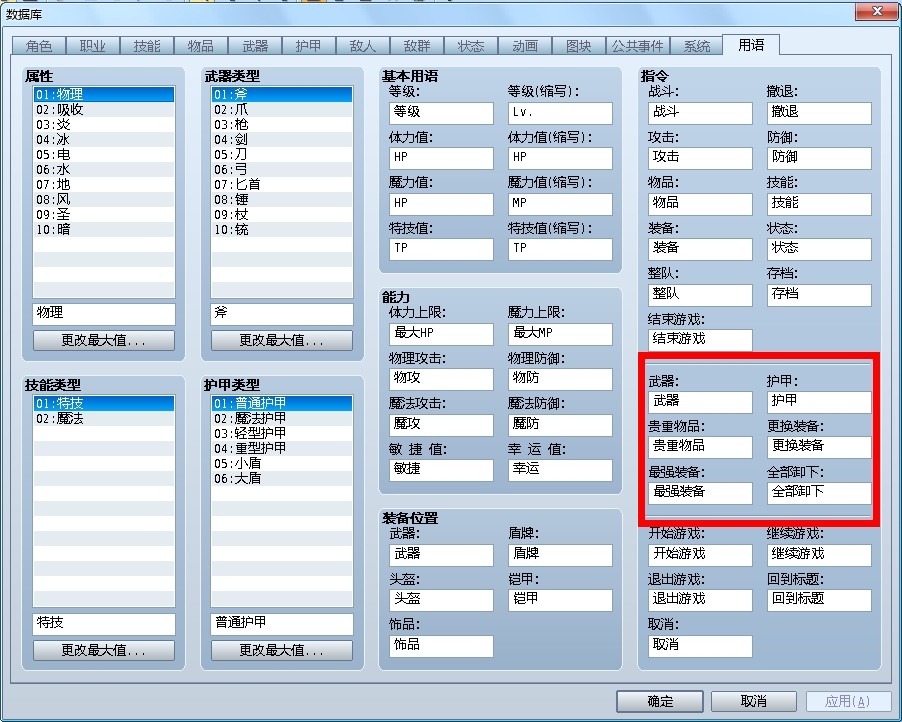Viewport: 902px width, 722px height.
Task: Select 05:电 in the 属性 list
Action: tap(104, 154)
